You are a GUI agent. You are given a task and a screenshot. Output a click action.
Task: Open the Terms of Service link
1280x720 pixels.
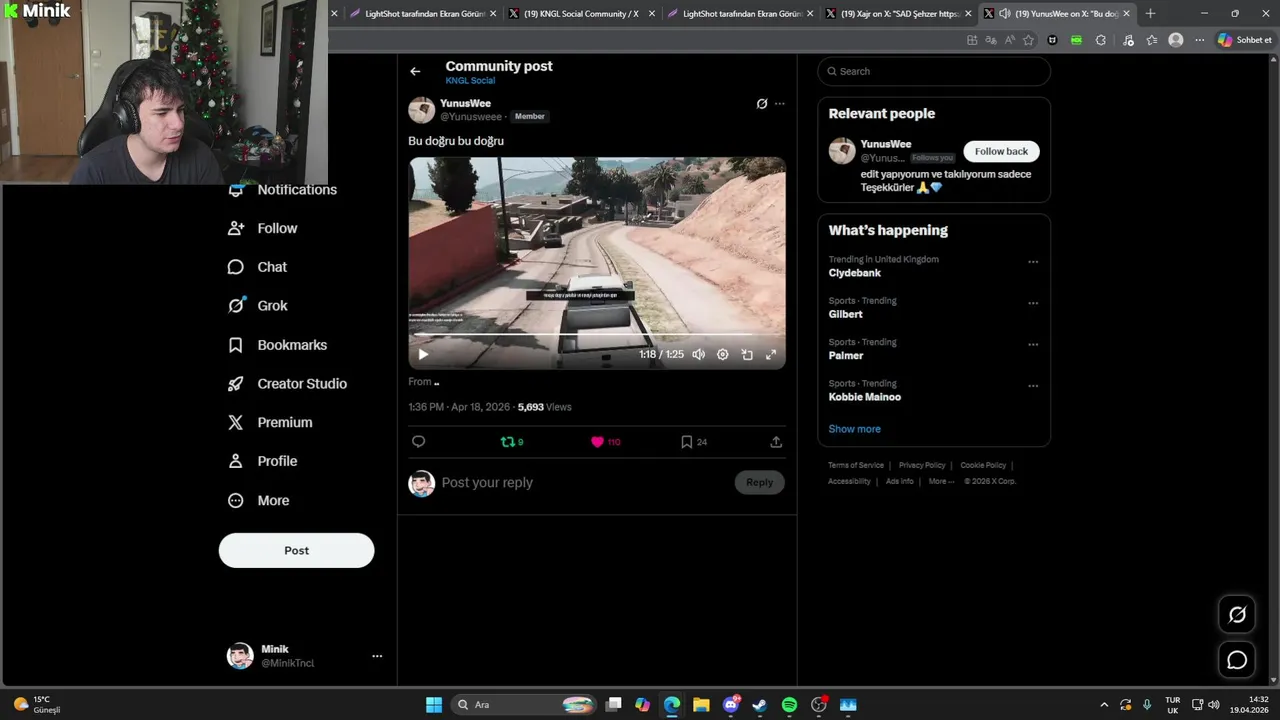(x=856, y=465)
